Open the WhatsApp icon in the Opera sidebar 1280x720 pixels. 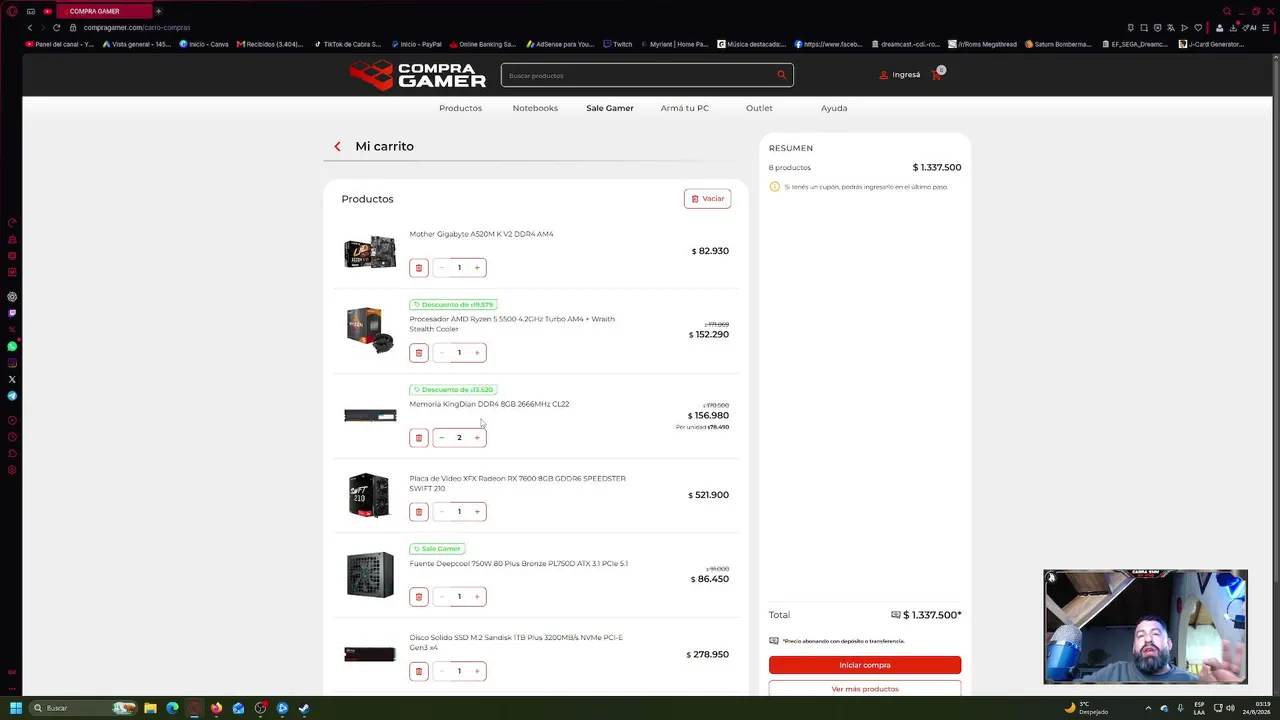pyautogui.click(x=12, y=346)
